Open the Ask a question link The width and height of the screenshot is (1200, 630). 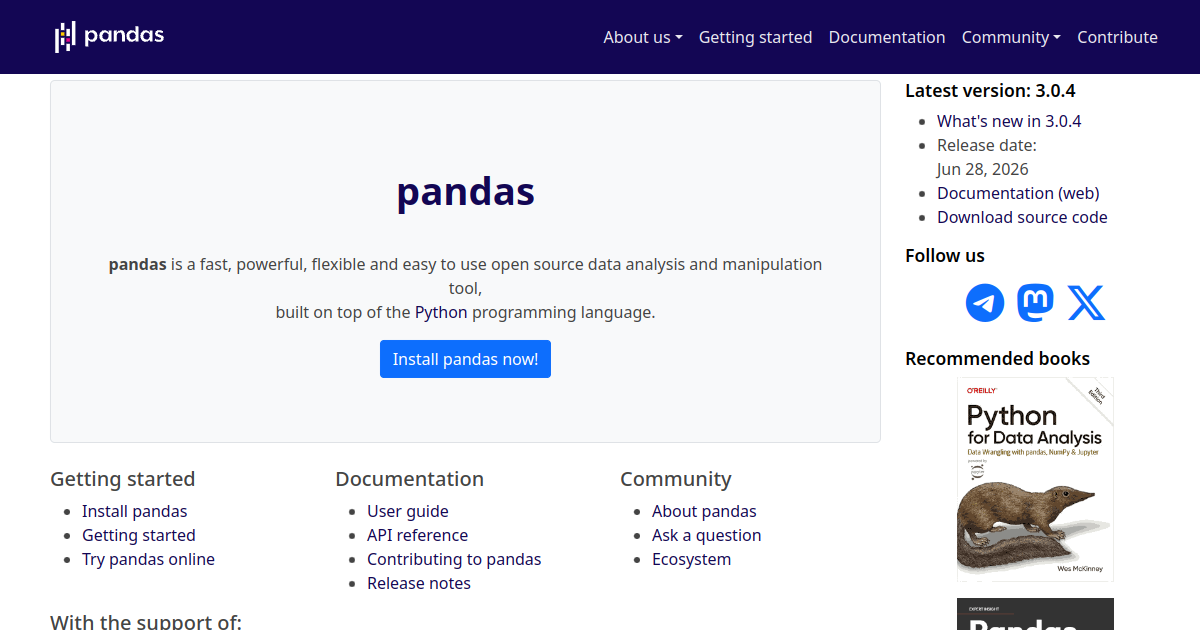pyautogui.click(x=707, y=535)
